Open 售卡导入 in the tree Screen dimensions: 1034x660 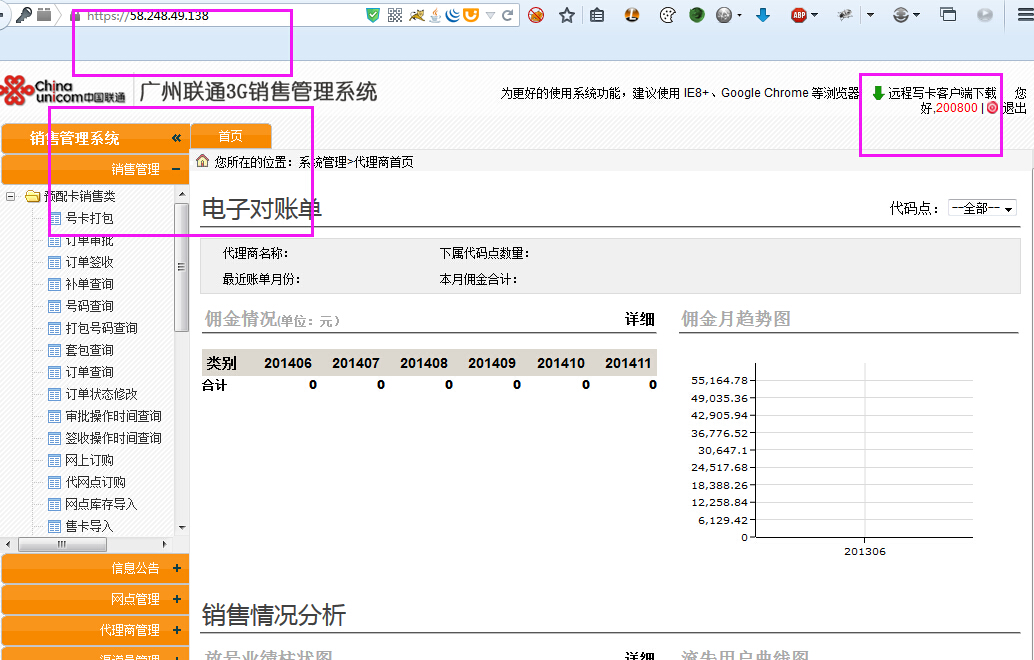point(89,526)
